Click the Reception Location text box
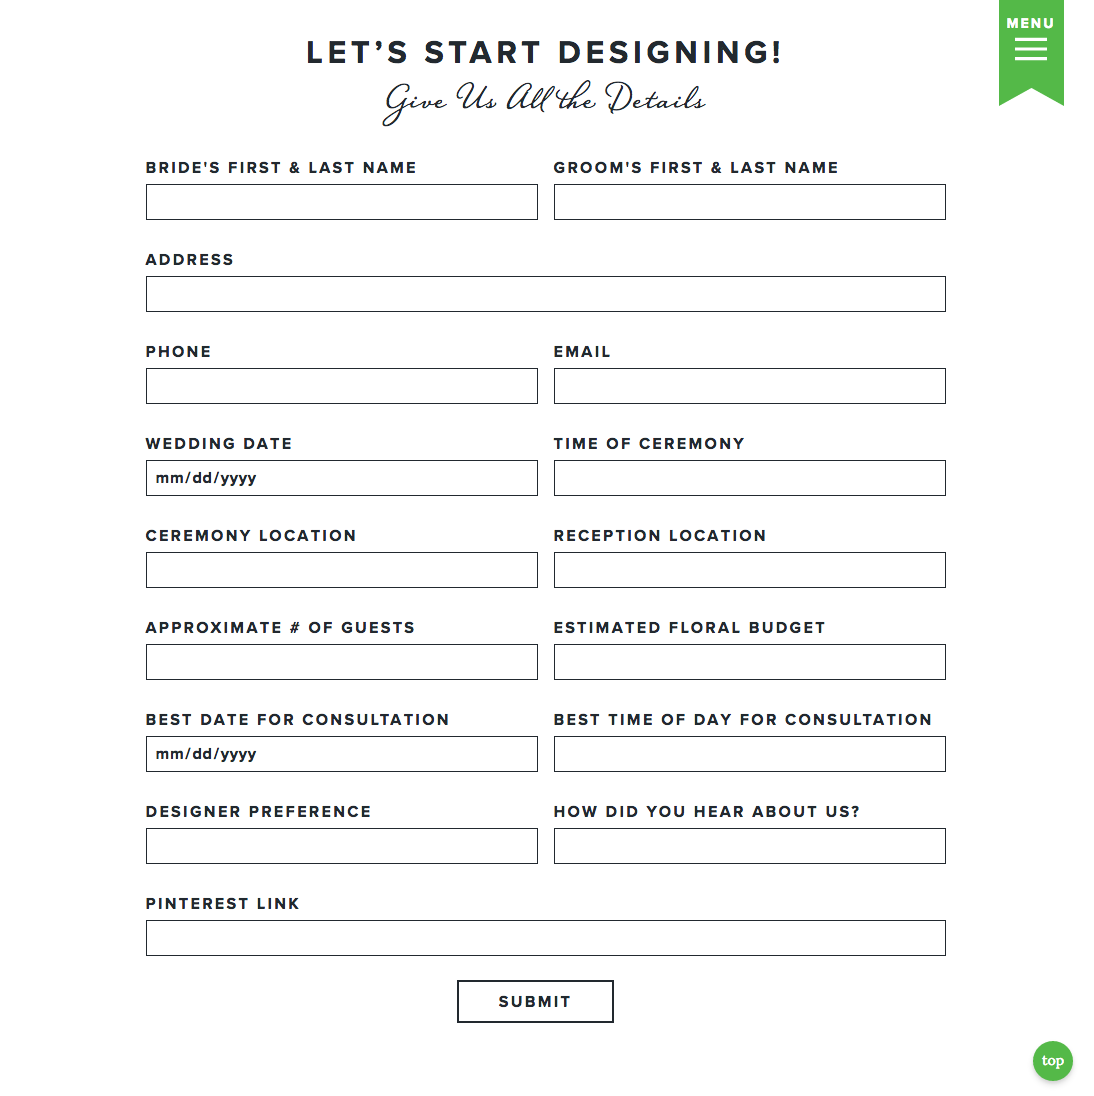 pyautogui.click(x=749, y=570)
